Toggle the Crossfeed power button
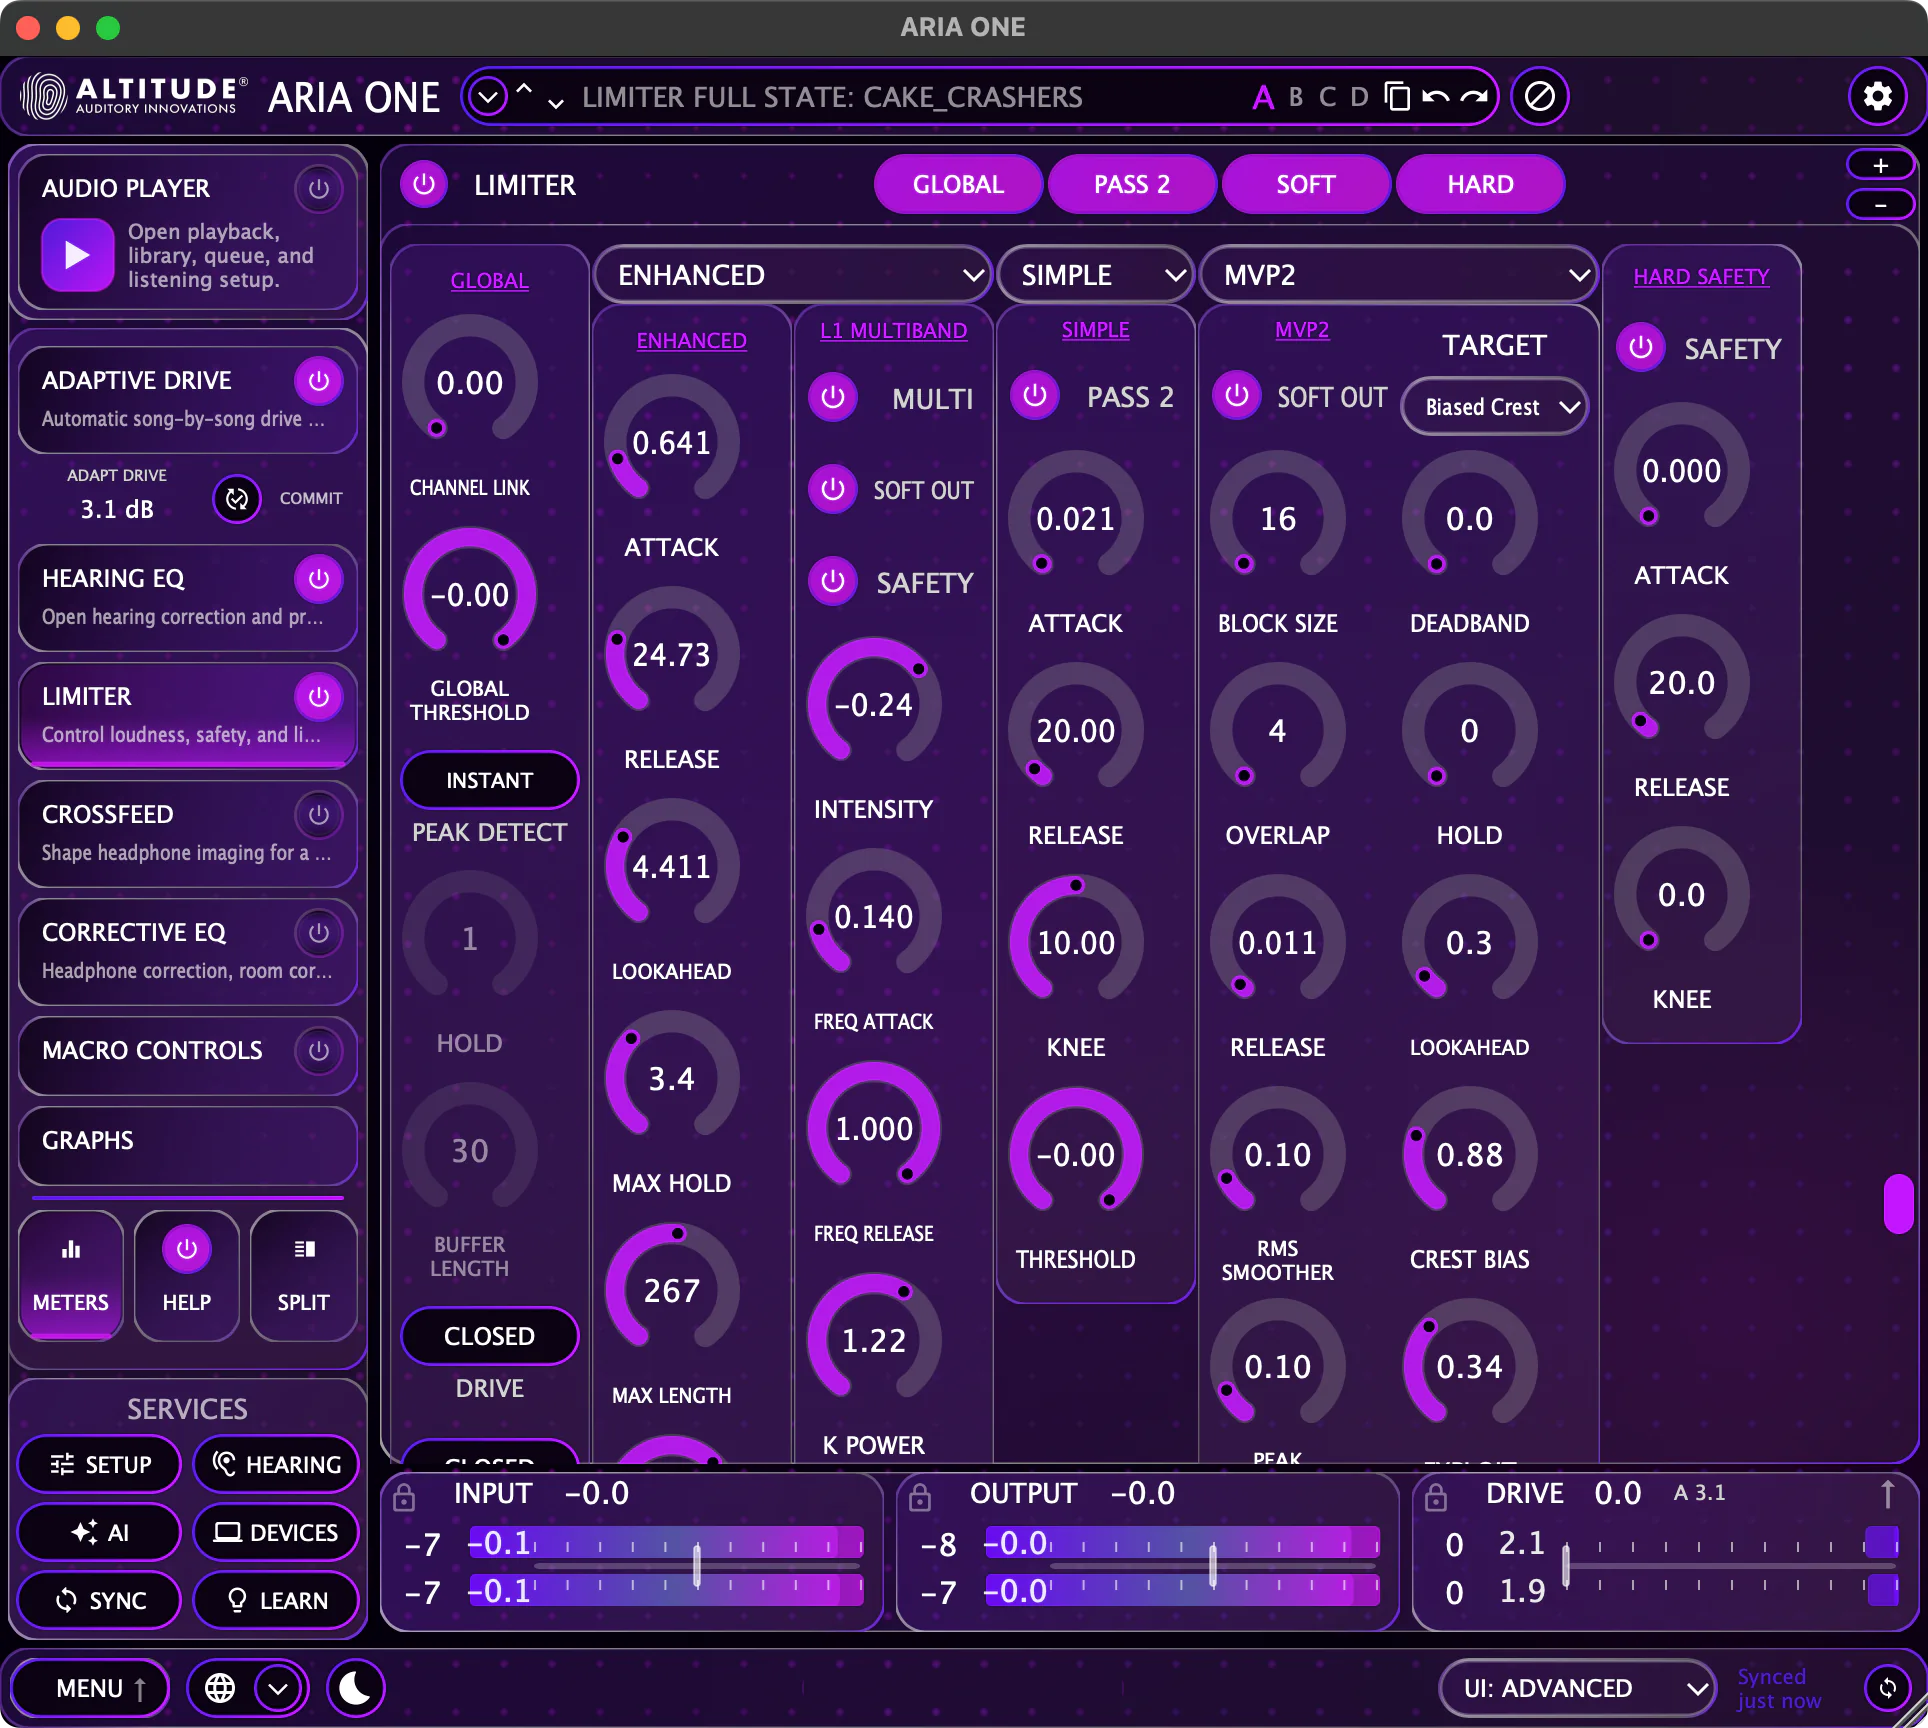Screen dimensions: 1928x1728 point(319,814)
